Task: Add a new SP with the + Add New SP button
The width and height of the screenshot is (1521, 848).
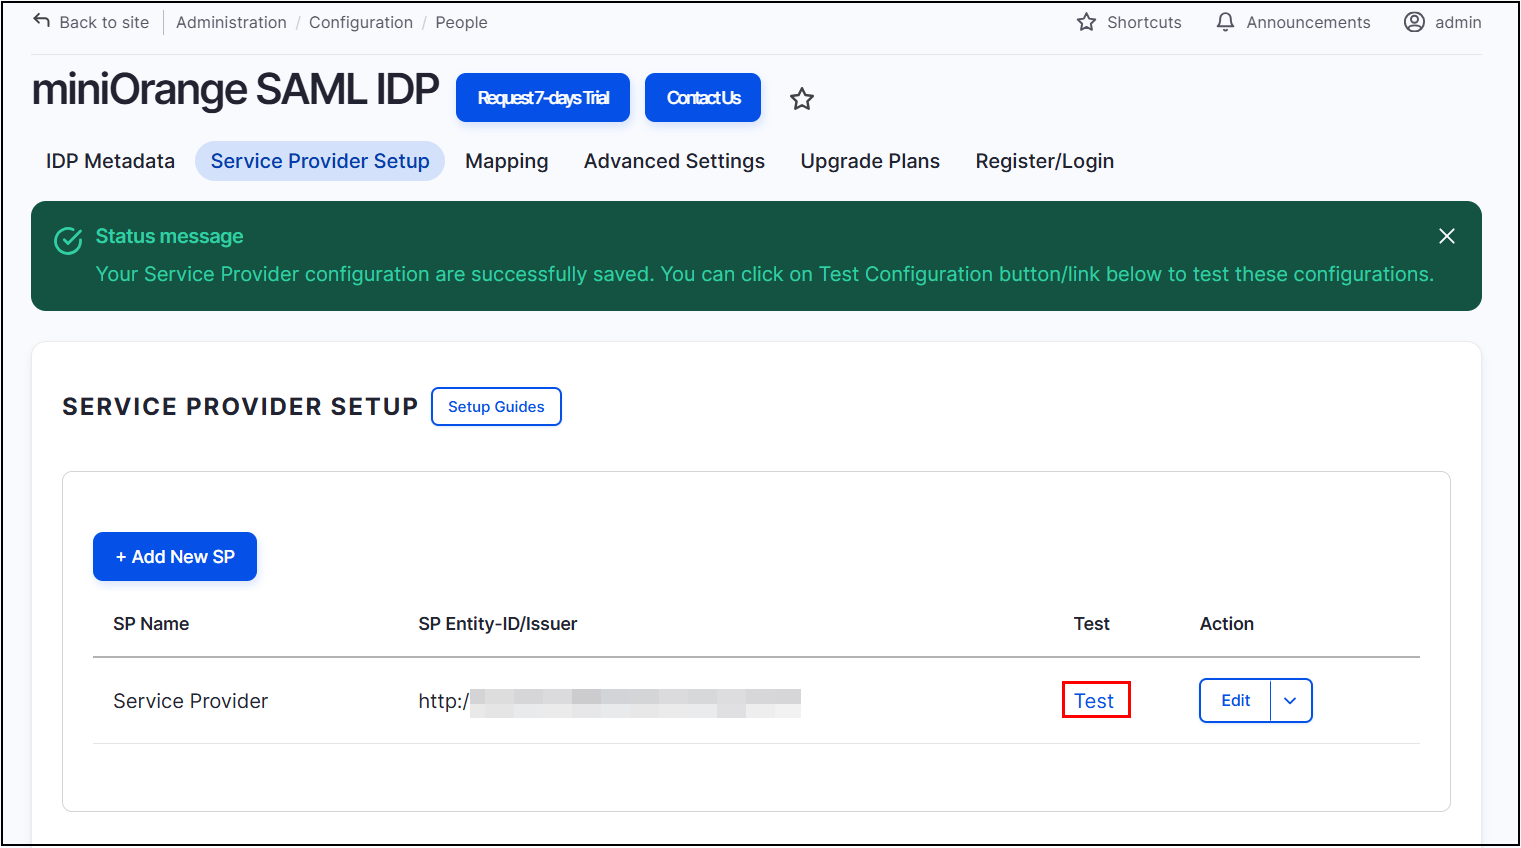Action: pos(175,556)
